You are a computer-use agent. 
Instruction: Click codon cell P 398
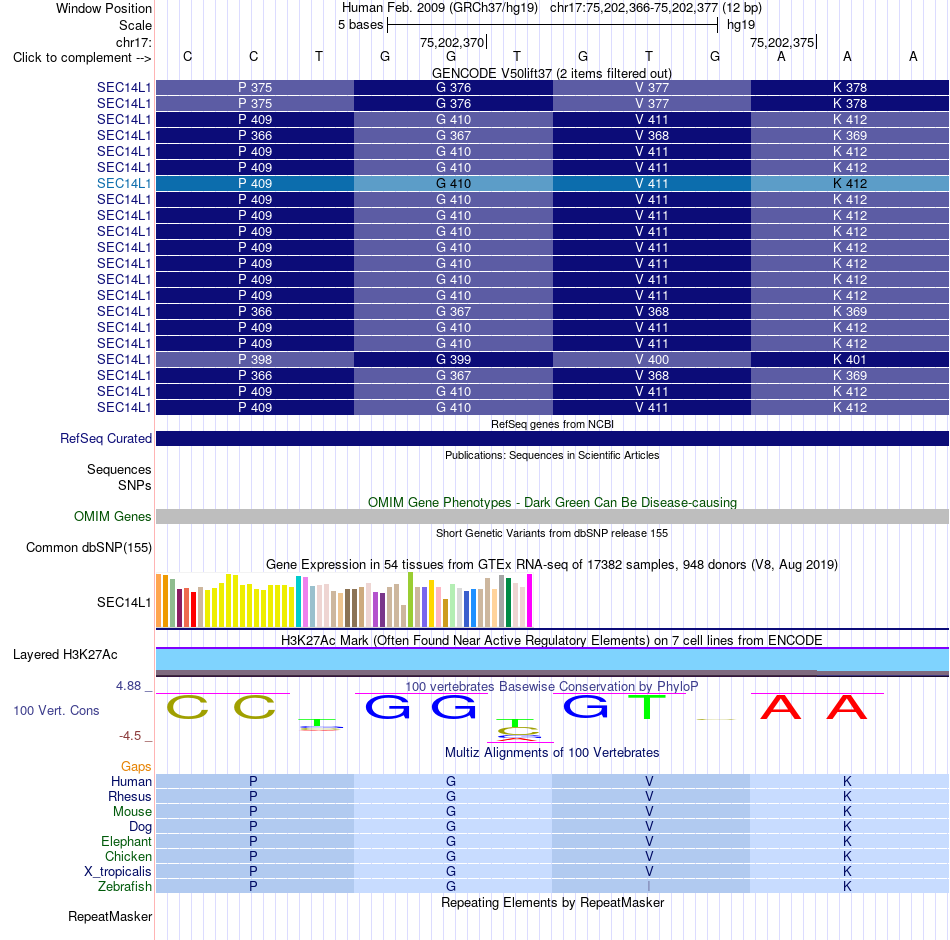tap(255, 359)
